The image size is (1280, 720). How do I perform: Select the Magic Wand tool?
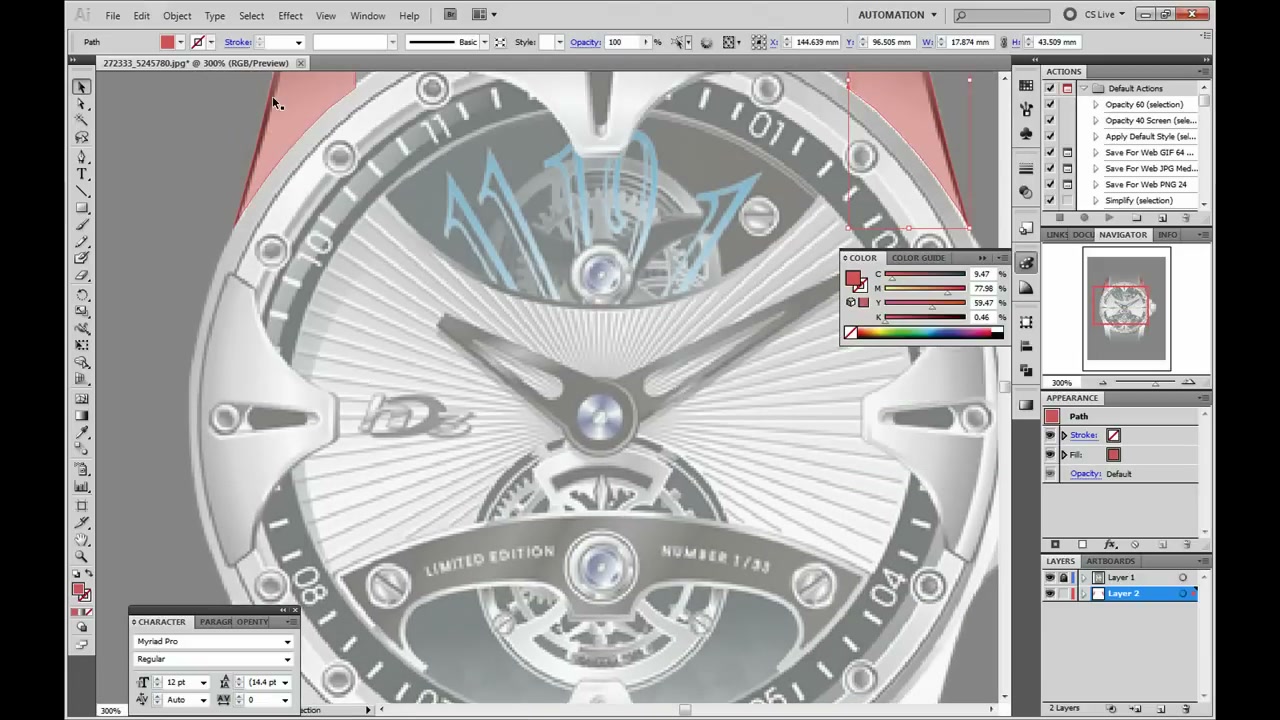82,121
